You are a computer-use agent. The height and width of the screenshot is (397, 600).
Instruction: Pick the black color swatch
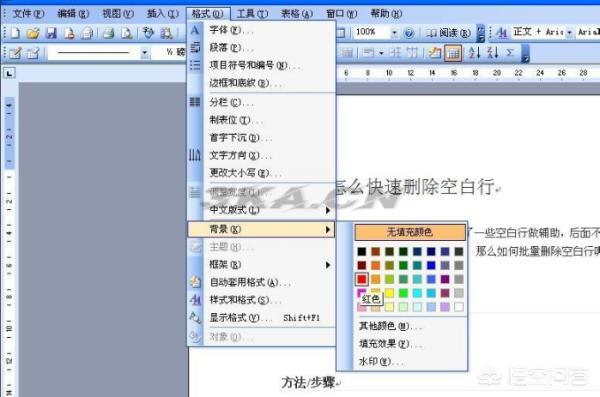[362, 252]
